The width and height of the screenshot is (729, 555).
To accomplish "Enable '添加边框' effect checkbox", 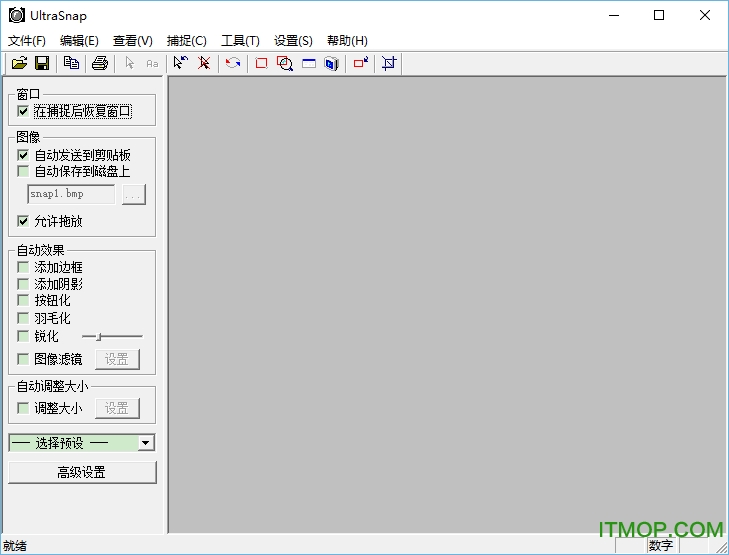I will 23,267.
